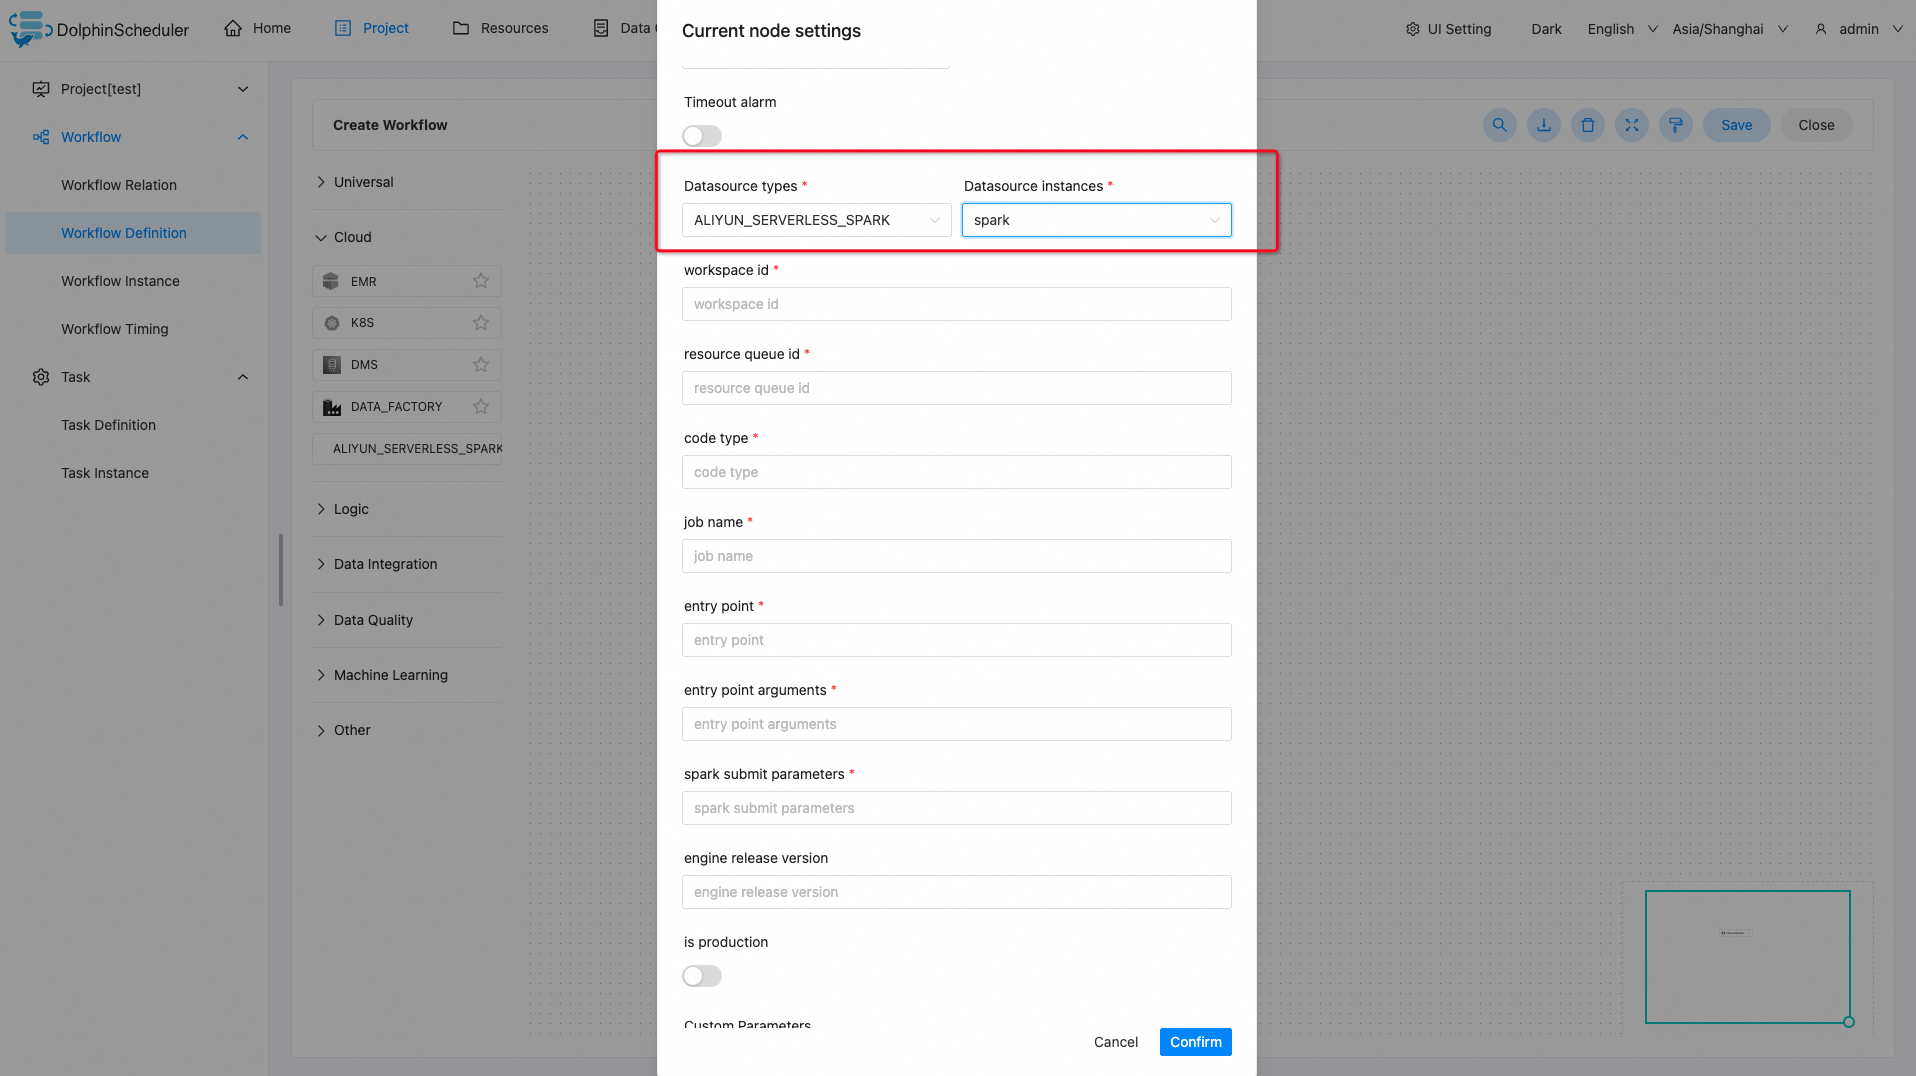Switch to Dark theme

(1546, 29)
